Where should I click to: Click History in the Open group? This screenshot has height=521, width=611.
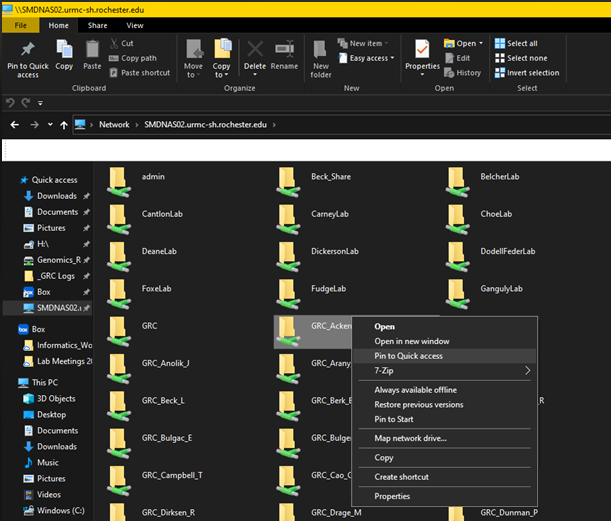tap(463, 73)
